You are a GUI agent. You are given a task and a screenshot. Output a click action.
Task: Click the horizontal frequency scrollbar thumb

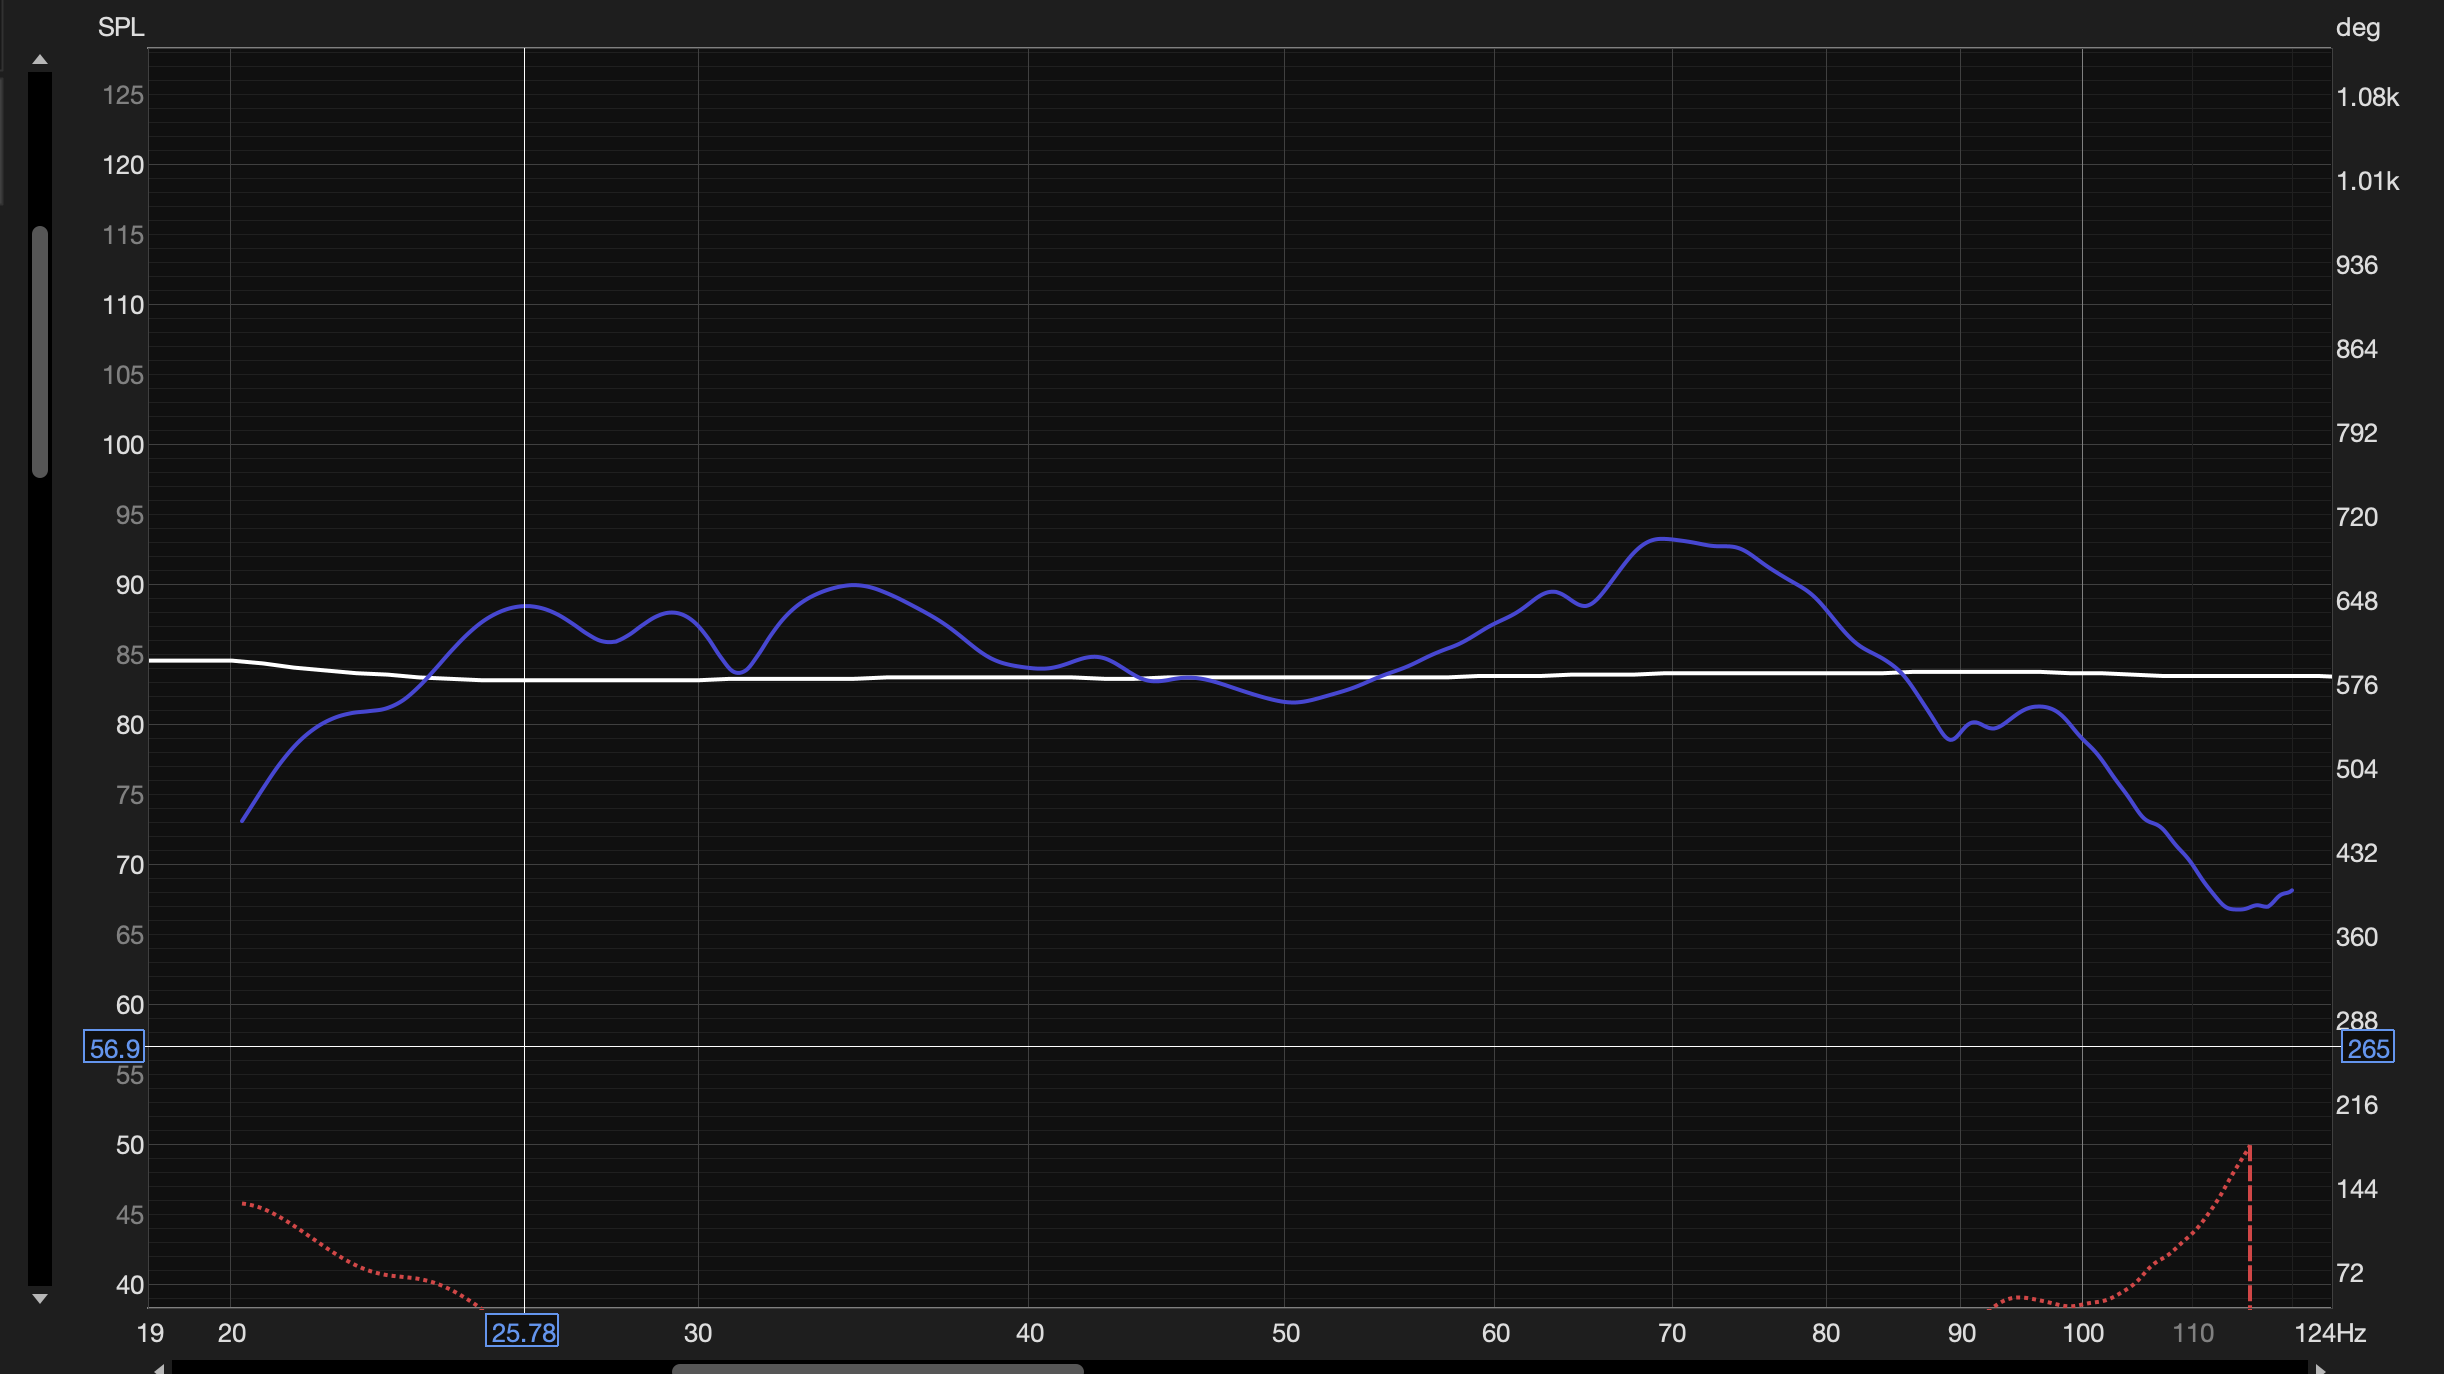(877, 1368)
